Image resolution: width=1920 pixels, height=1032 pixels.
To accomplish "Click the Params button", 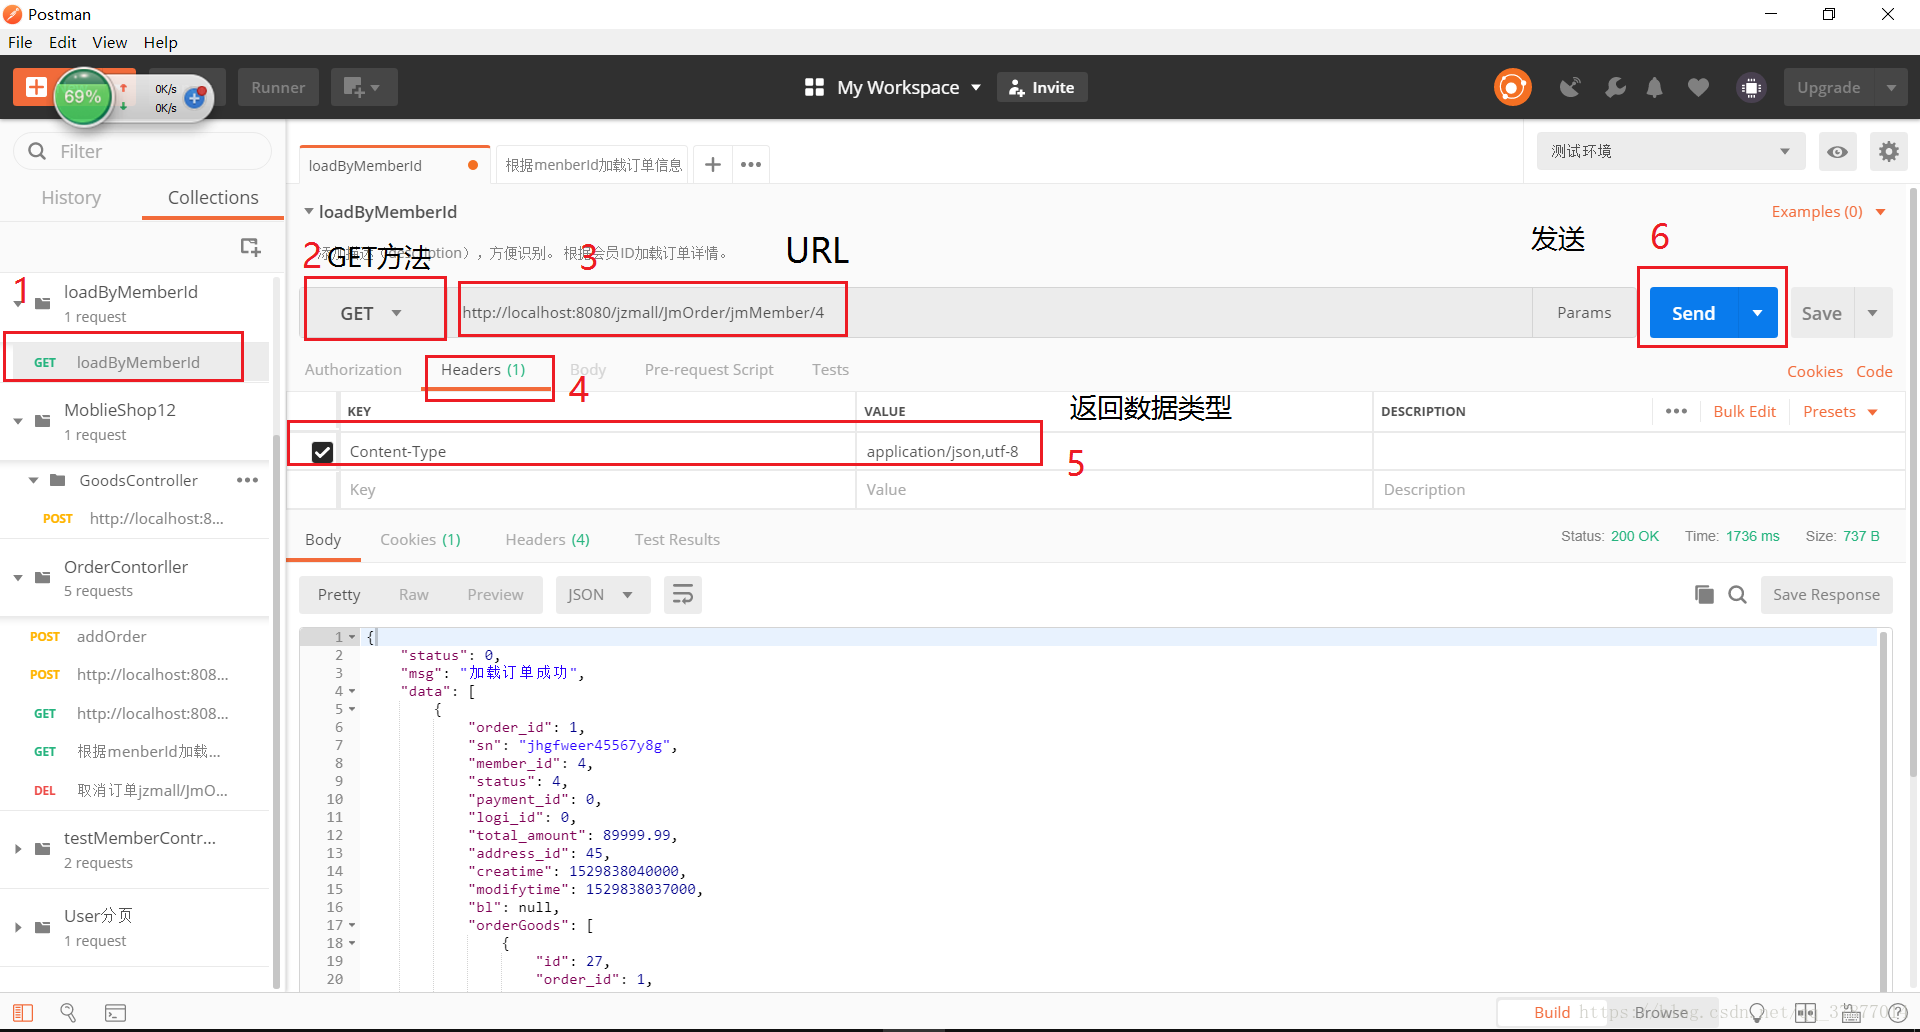I will (x=1584, y=313).
